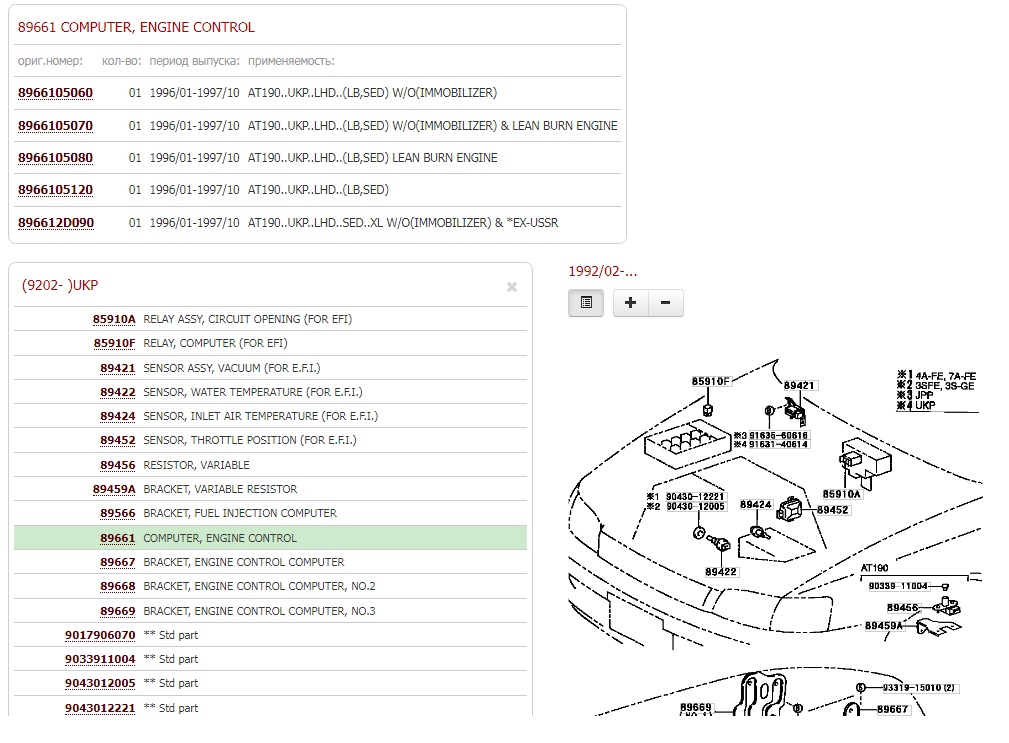Open 89566 fuel injection computer bracket
This screenshot has height=743, width=1009.
pyautogui.click(x=117, y=513)
